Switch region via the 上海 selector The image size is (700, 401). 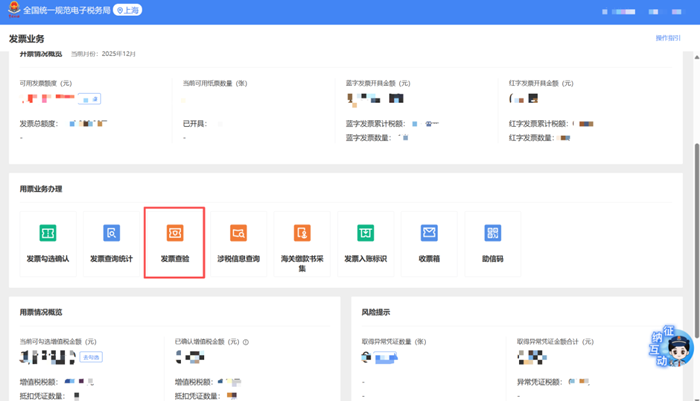[127, 9]
